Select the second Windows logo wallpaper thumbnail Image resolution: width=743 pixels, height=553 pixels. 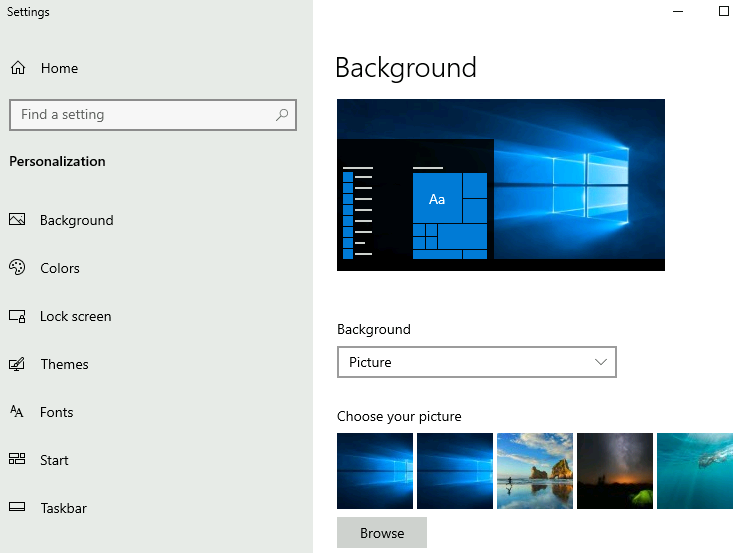(455, 471)
